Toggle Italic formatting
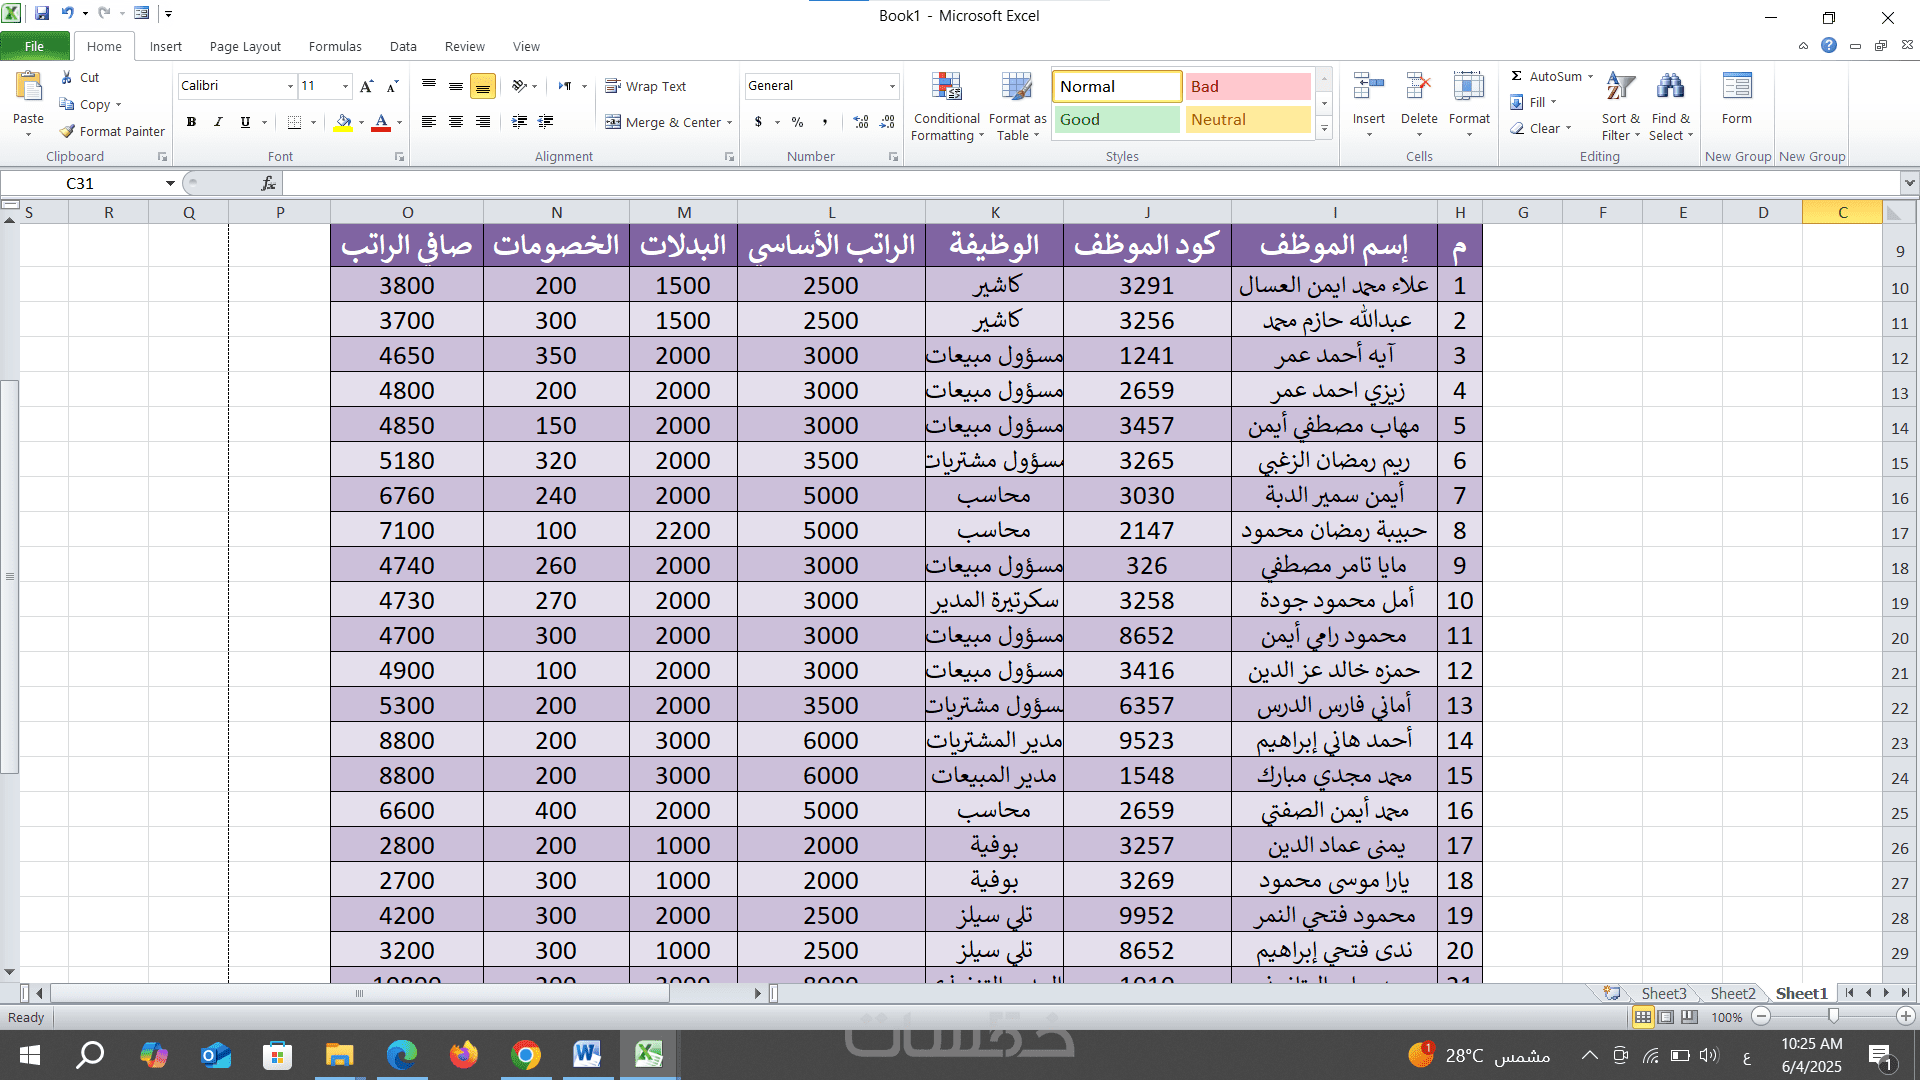The image size is (1920, 1080). [x=218, y=122]
